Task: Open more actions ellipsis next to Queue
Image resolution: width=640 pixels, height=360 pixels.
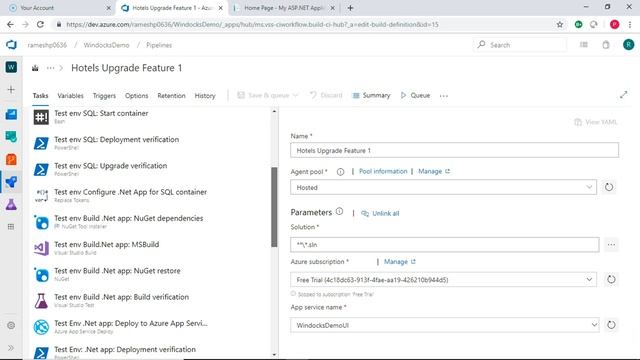Action: (x=444, y=96)
